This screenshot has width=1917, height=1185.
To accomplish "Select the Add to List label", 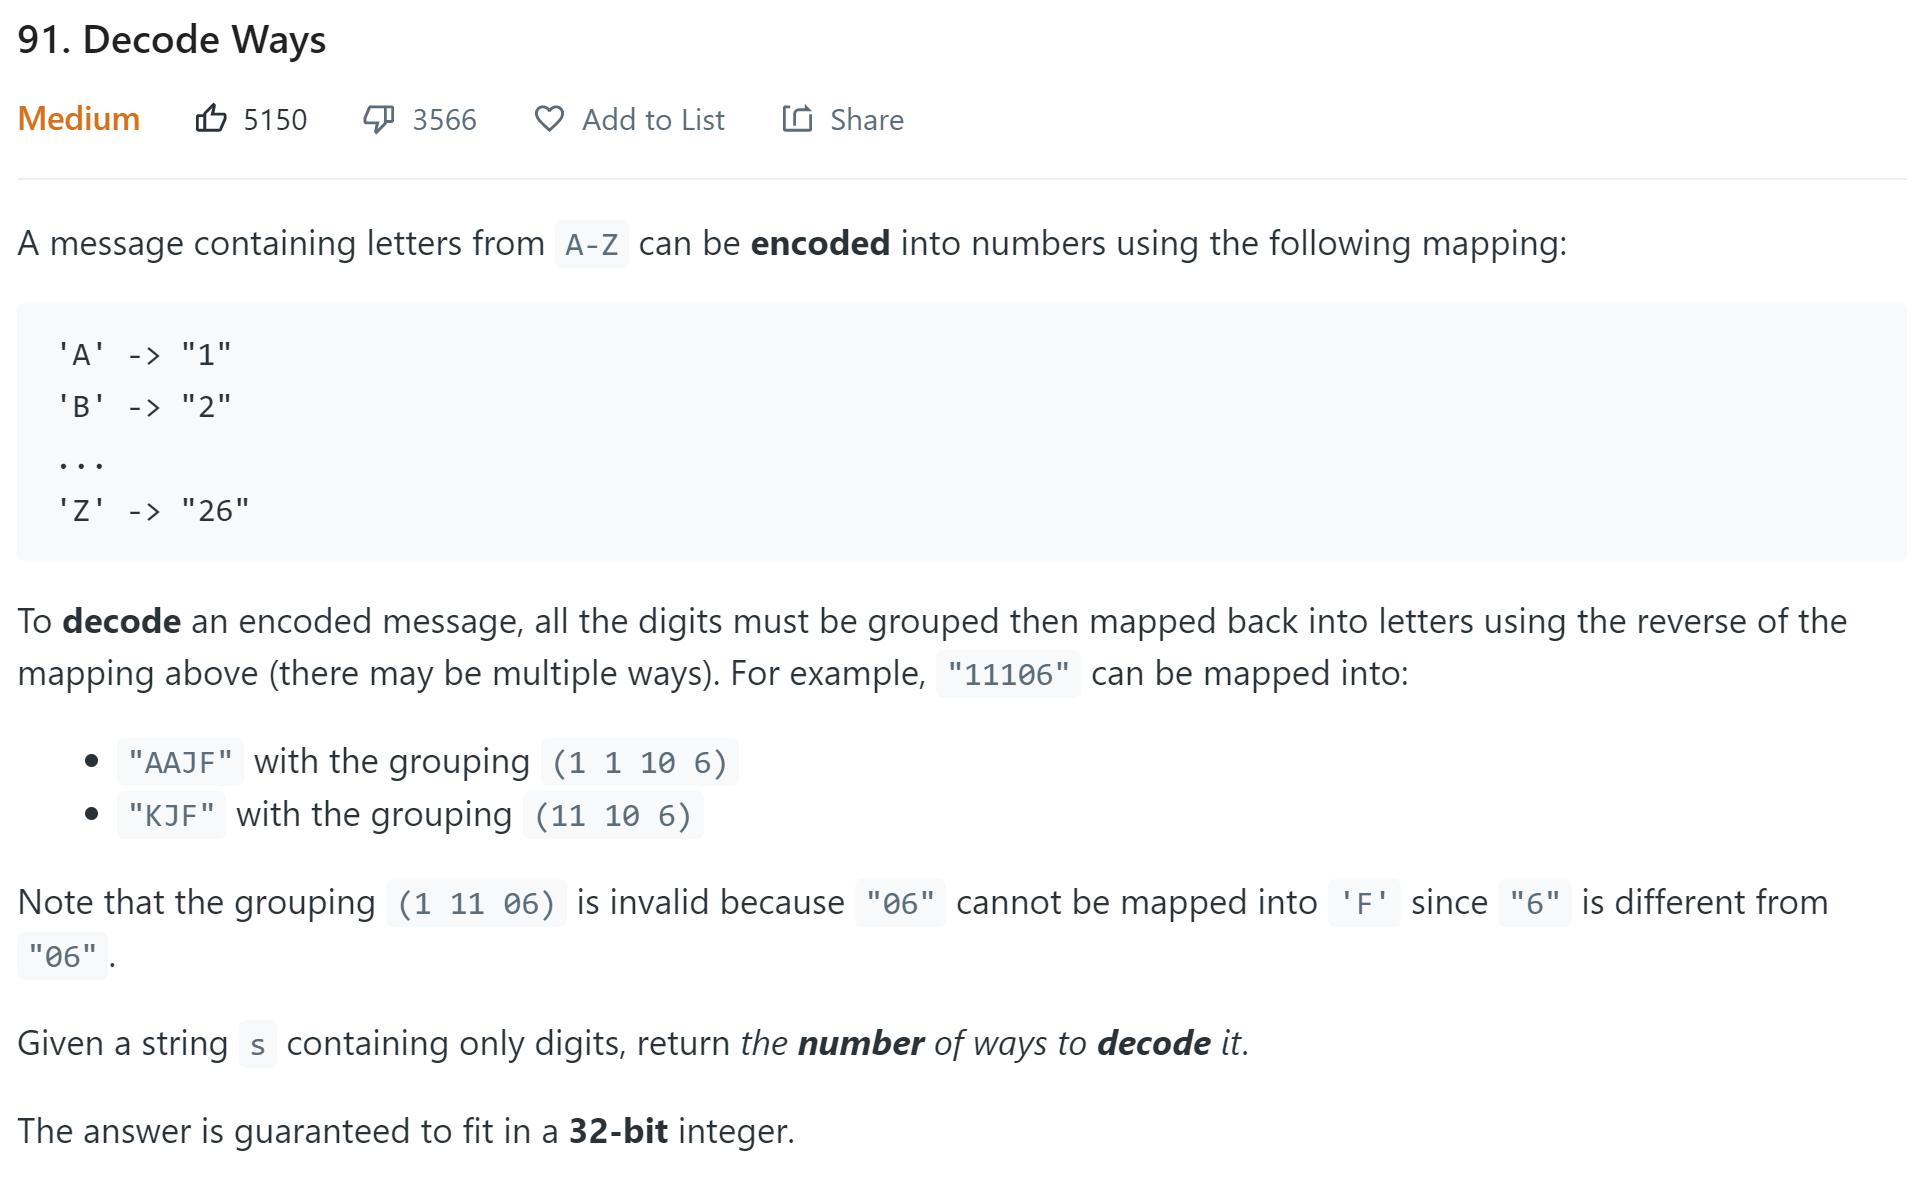I will tap(653, 120).
